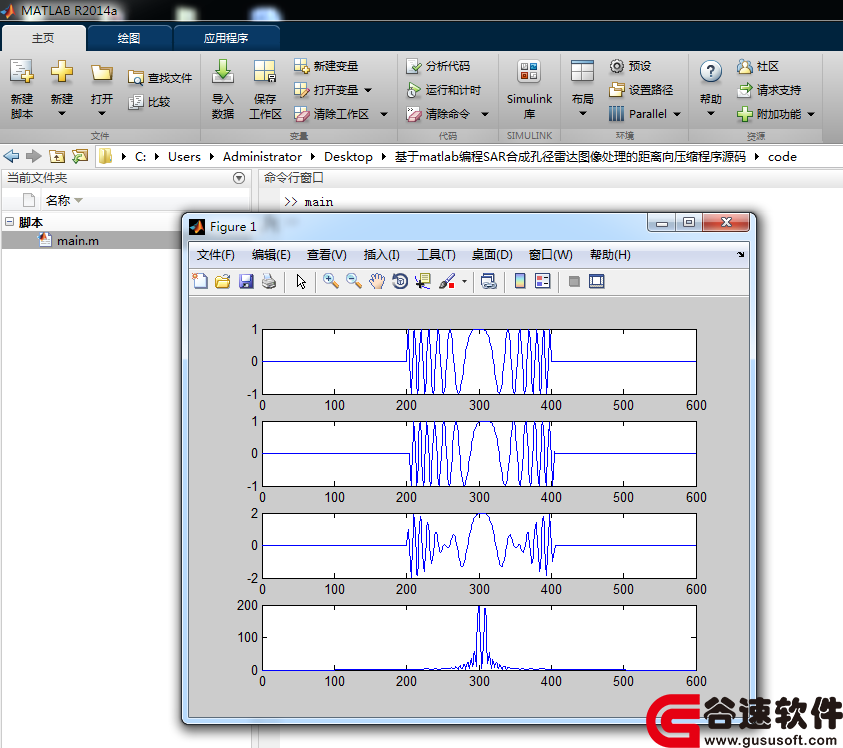Expand the Layout (布局) dropdown
Image resolution: width=843 pixels, height=748 pixels.
(583, 113)
